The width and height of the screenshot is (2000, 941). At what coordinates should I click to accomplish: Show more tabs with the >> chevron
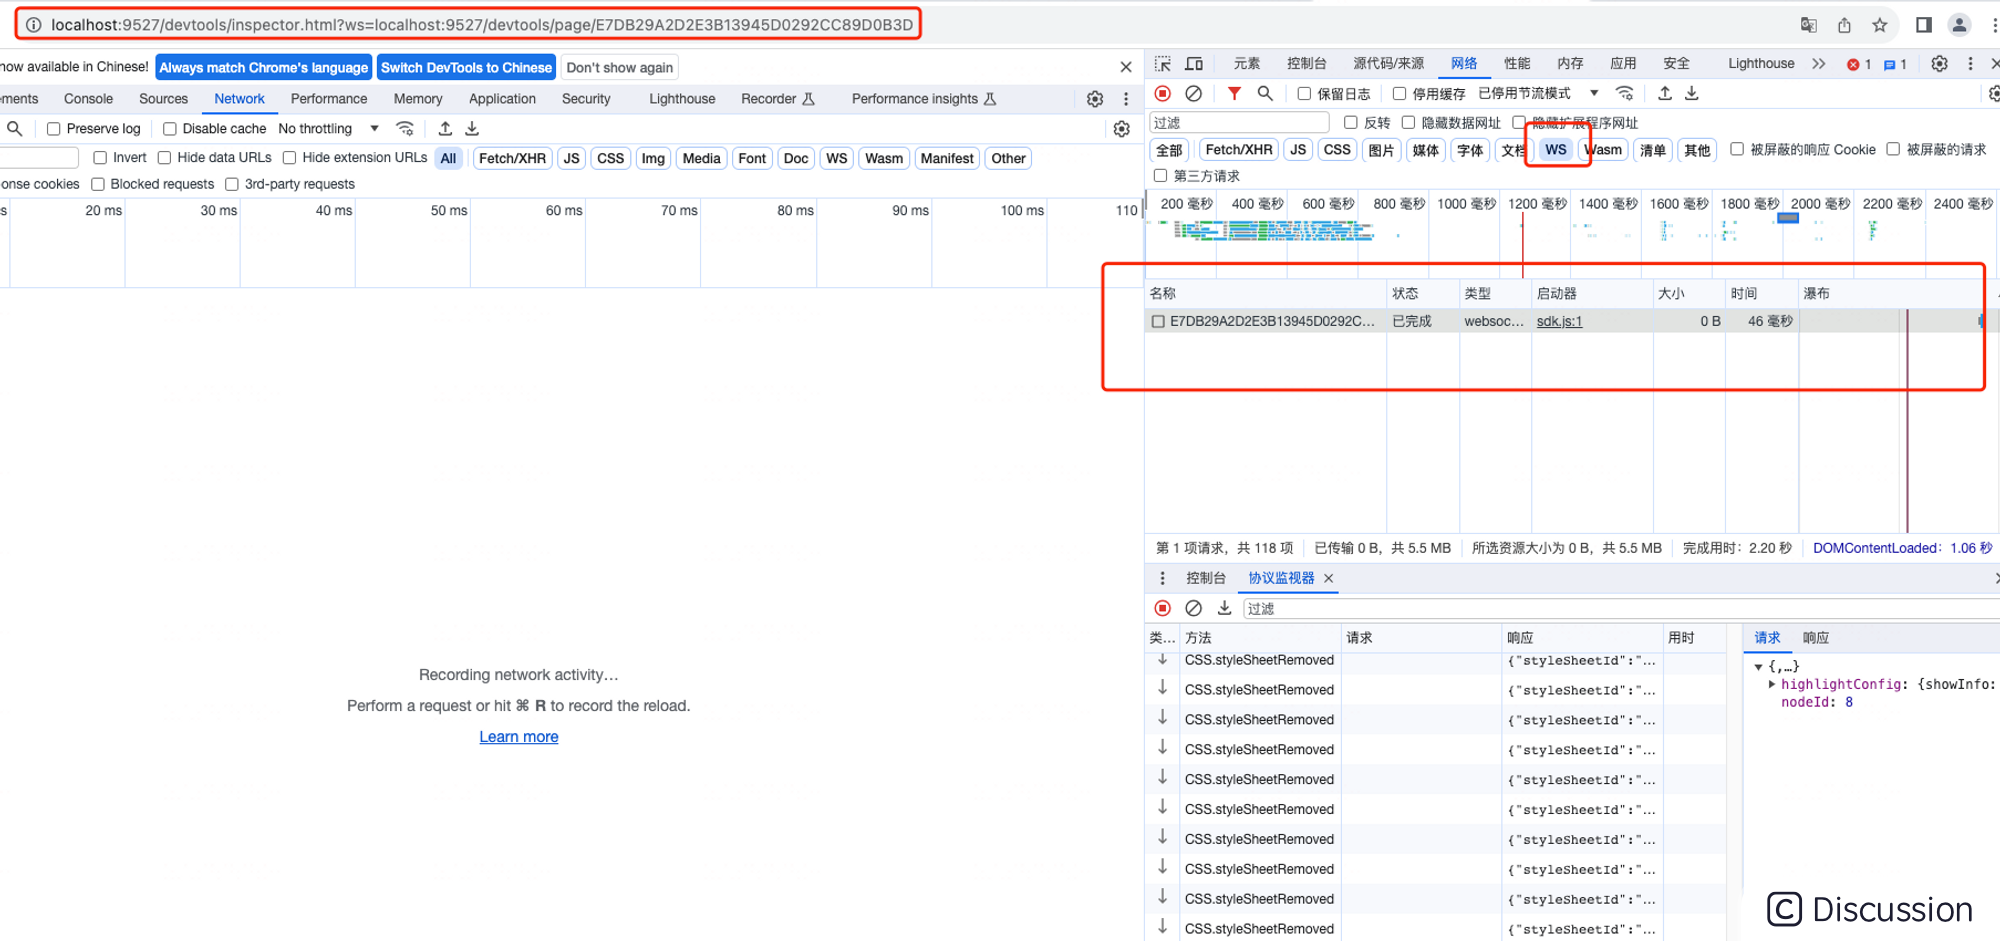pyautogui.click(x=1818, y=64)
